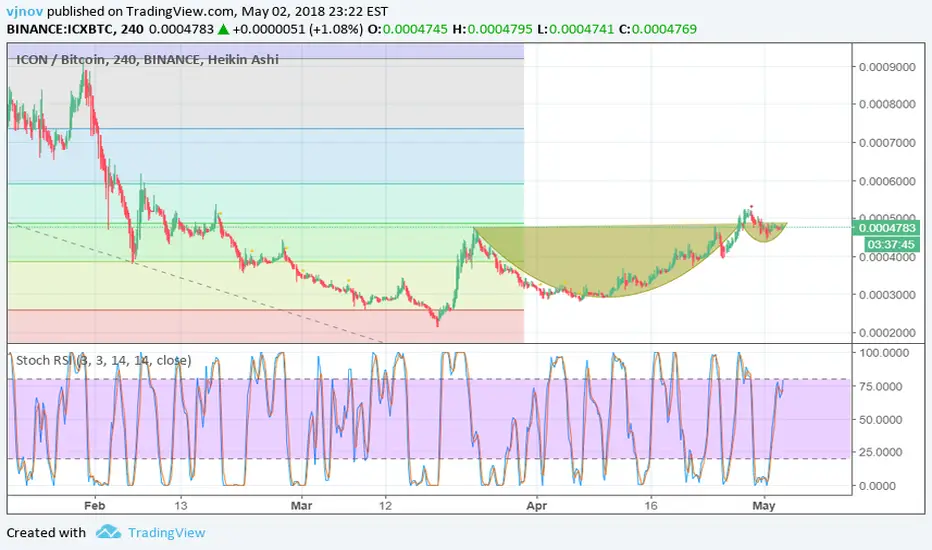Click the Mar date label
932x550 pixels.
[x=301, y=506]
